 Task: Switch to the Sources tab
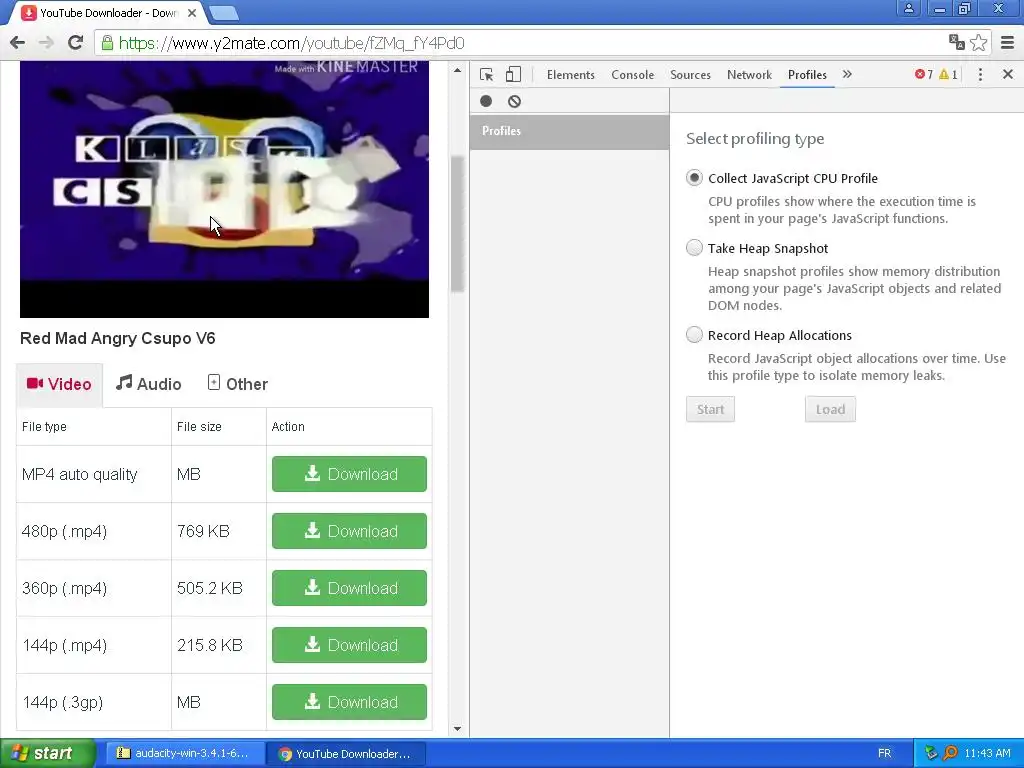pos(690,74)
